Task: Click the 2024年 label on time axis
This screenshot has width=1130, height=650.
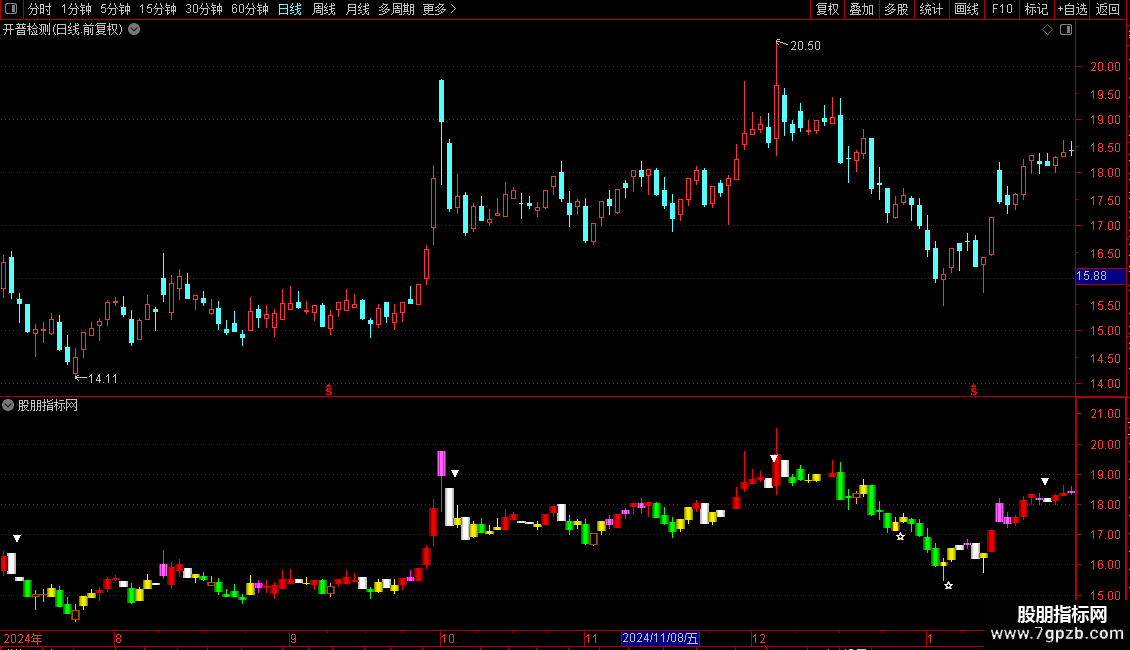Action: [23, 638]
